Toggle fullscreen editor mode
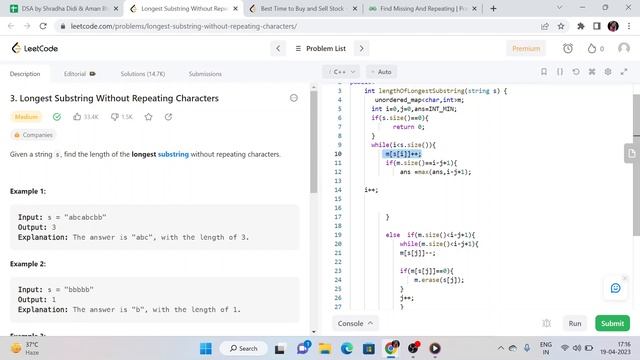 pyautogui.click(x=624, y=72)
